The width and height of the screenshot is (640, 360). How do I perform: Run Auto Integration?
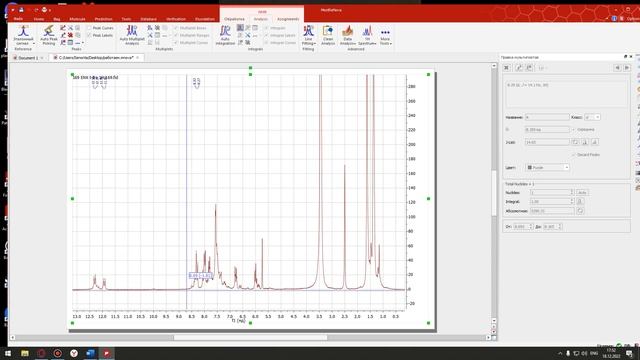[225, 35]
